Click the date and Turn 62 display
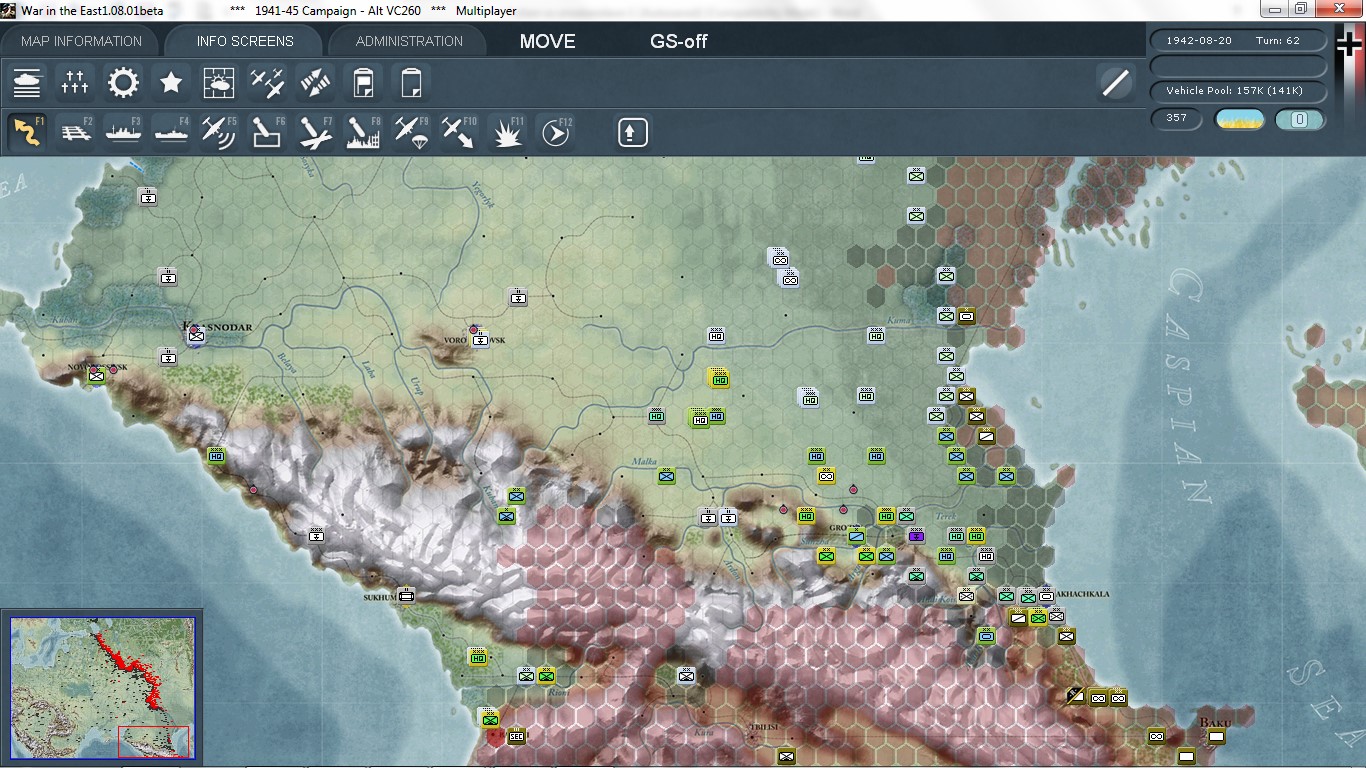1366x768 pixels. [1239, 41]
